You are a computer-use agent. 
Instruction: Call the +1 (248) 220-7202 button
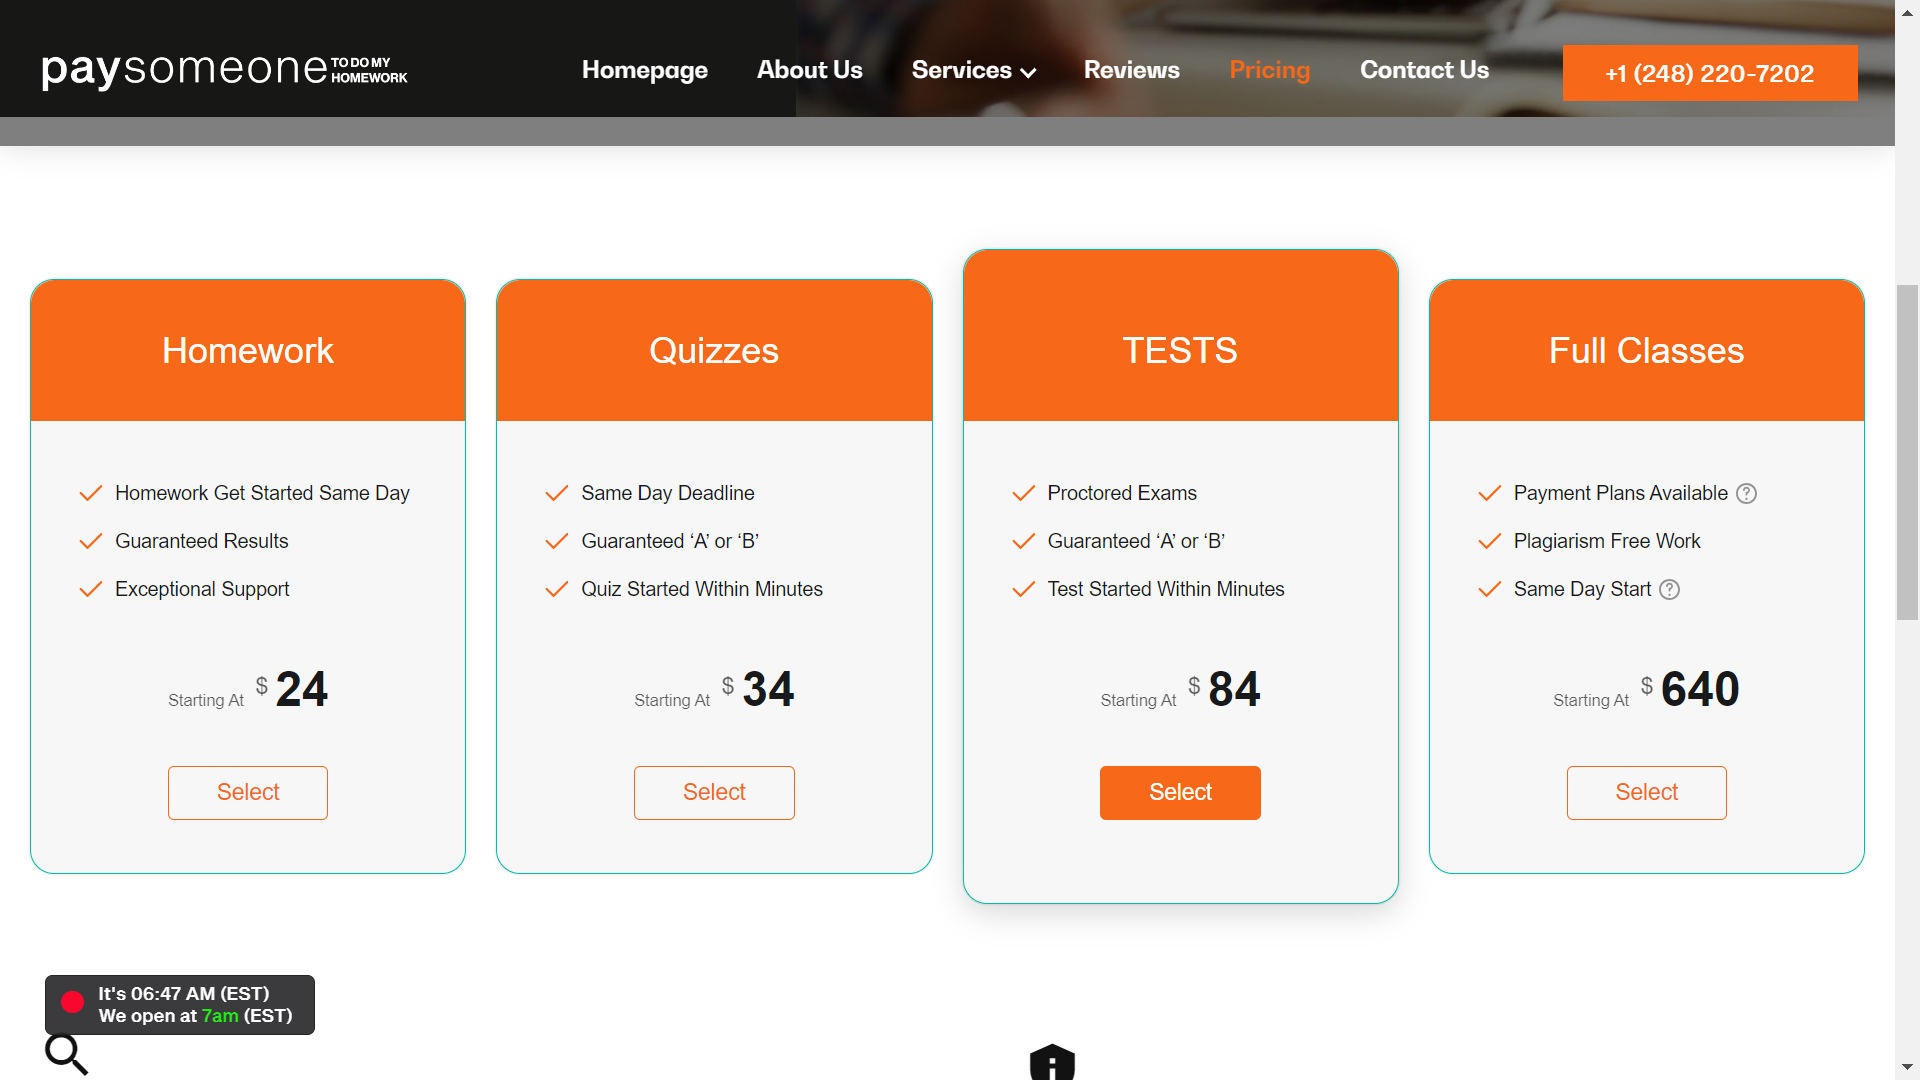pos(1709,73)
